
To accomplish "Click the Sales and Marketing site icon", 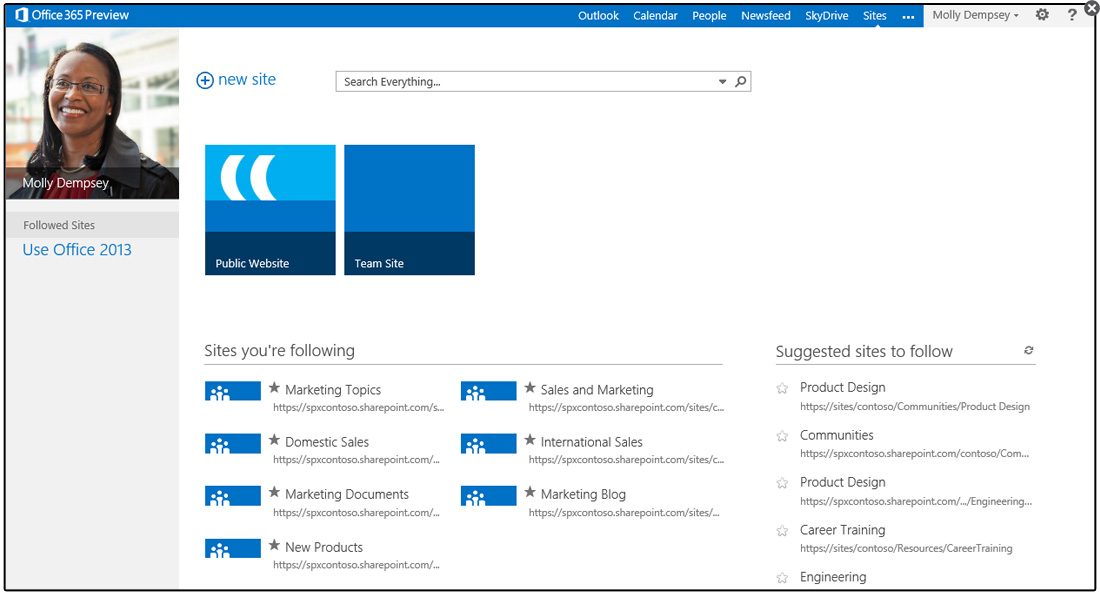I will pos(488,391).
